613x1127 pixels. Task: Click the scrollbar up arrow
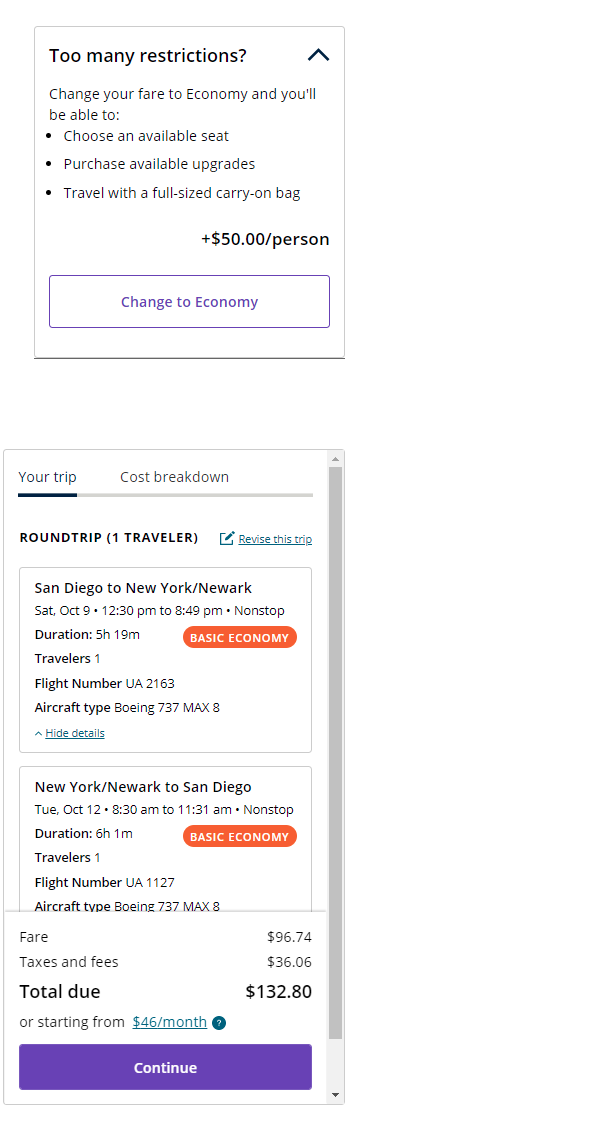pyautogui.click(x=335, y=459)
